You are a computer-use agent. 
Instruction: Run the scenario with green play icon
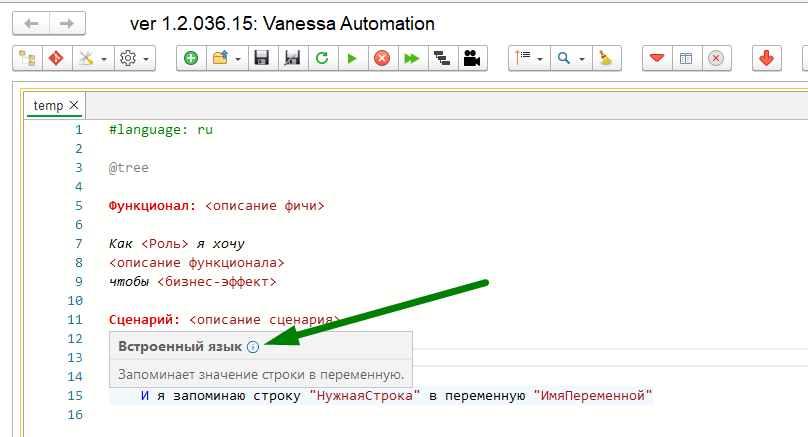pos(352,58)
